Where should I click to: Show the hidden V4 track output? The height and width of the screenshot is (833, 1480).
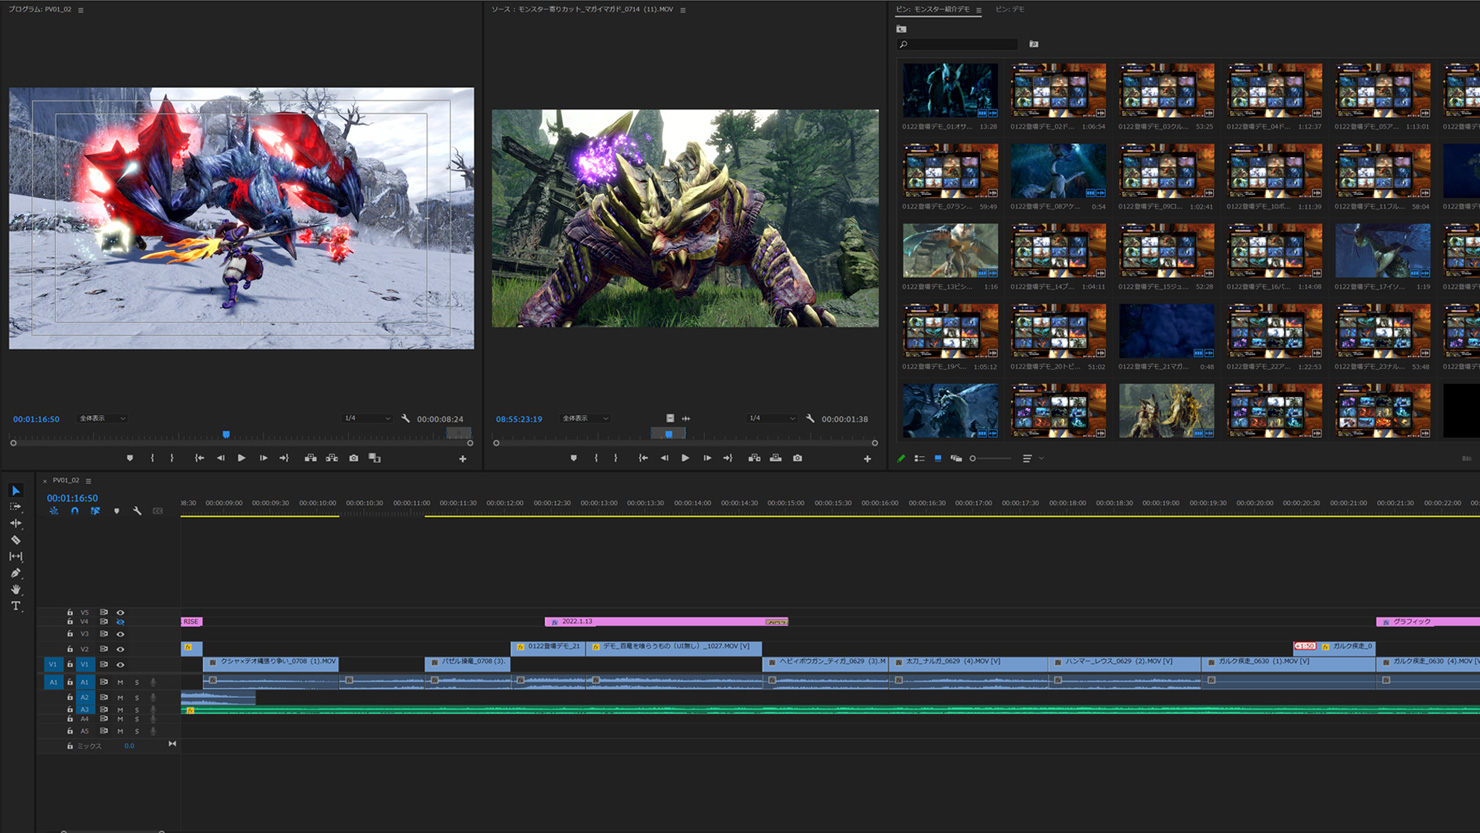[x=120, y=622]
